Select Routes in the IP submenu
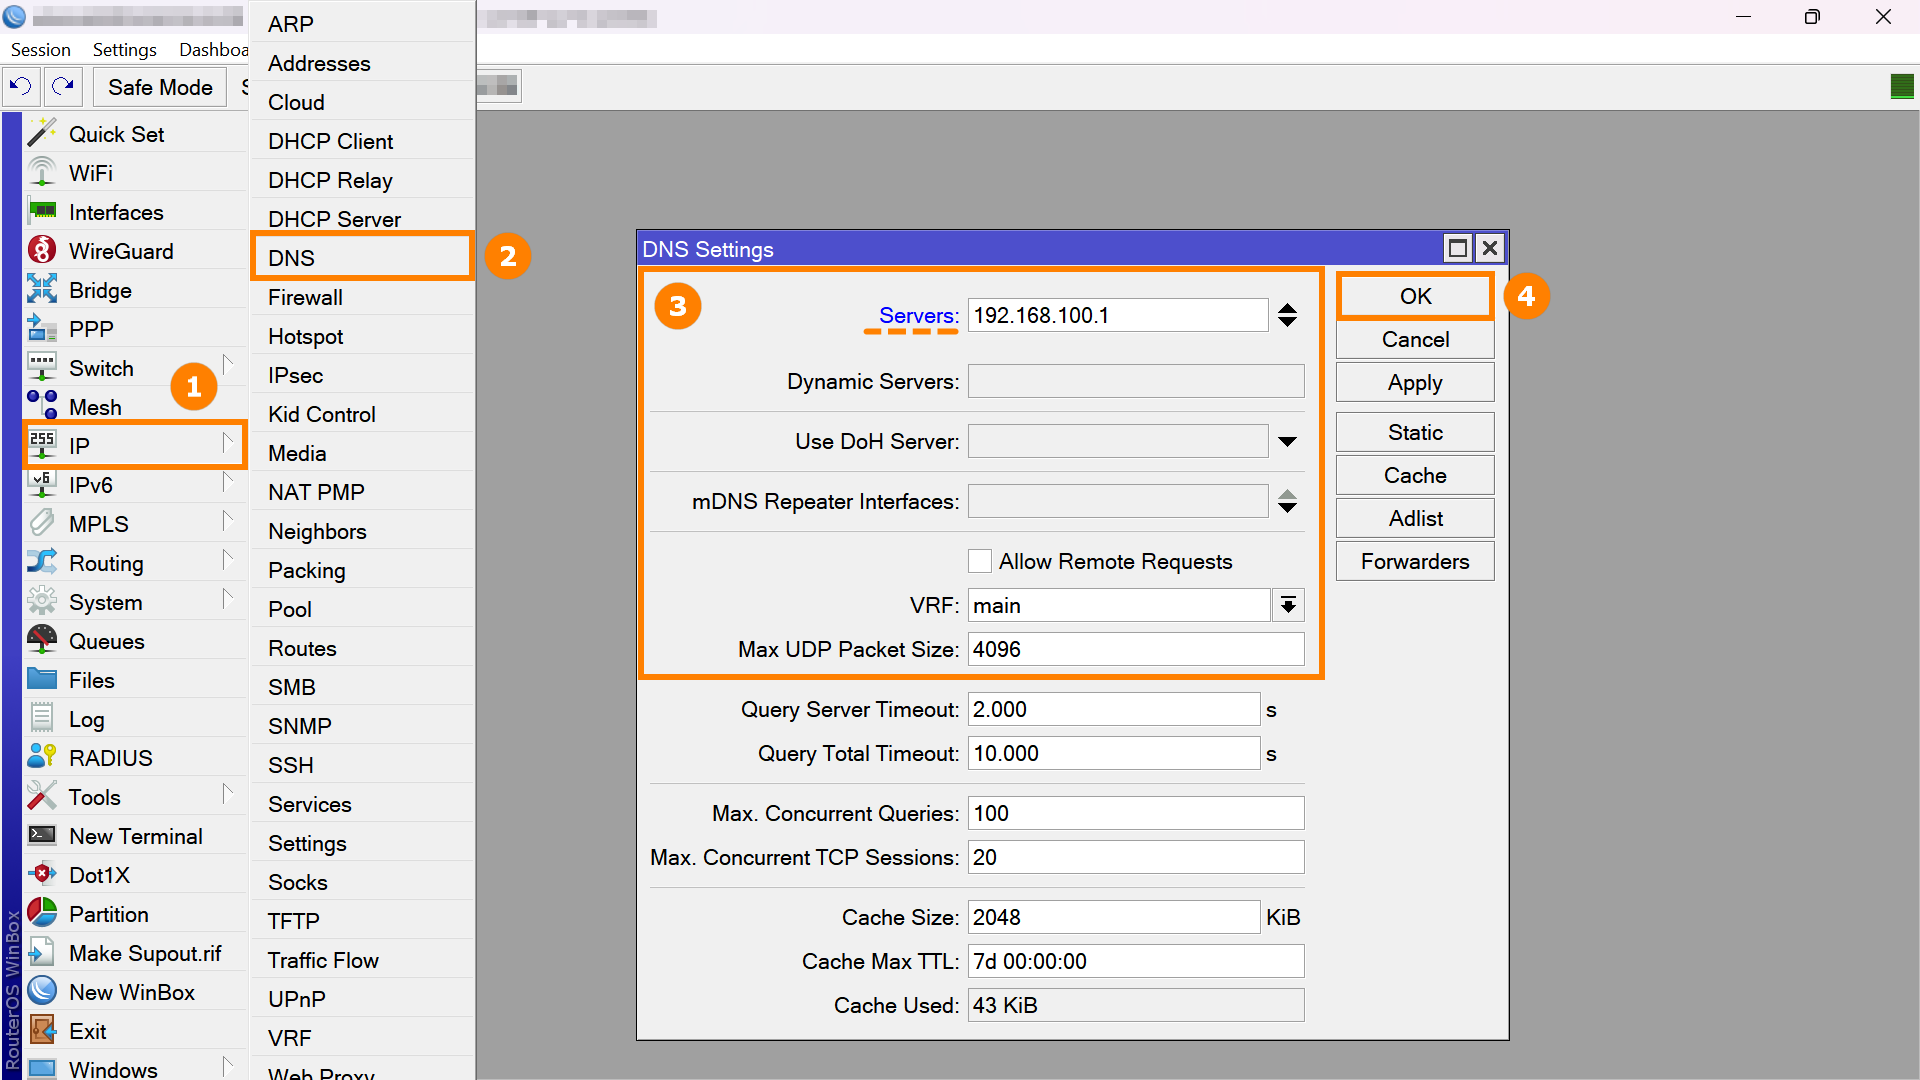The image size is (1920, 1080). [x=362, y=648]
